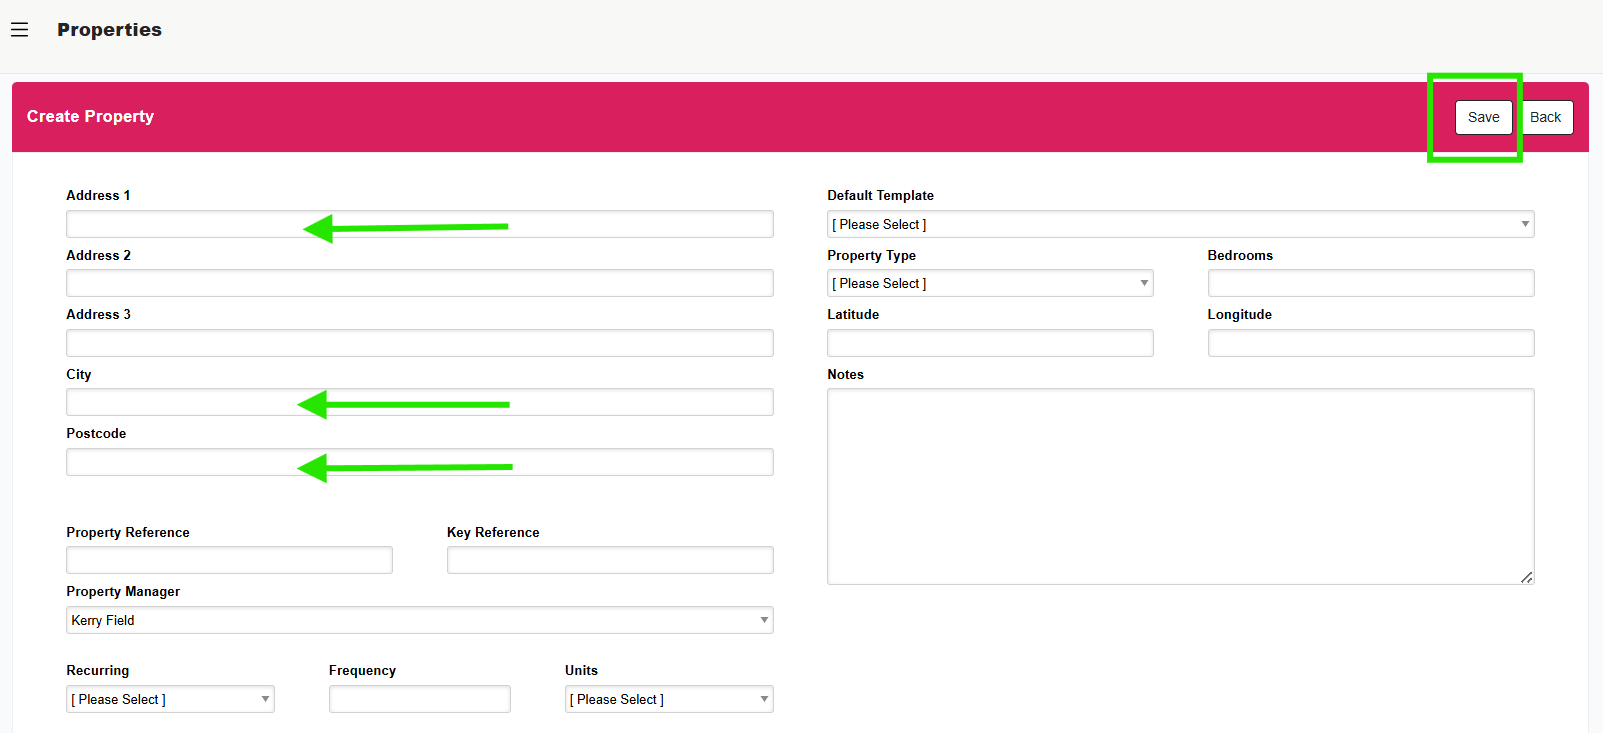
Task: Open the Property Manager dropdown
Action: [419, 620]
